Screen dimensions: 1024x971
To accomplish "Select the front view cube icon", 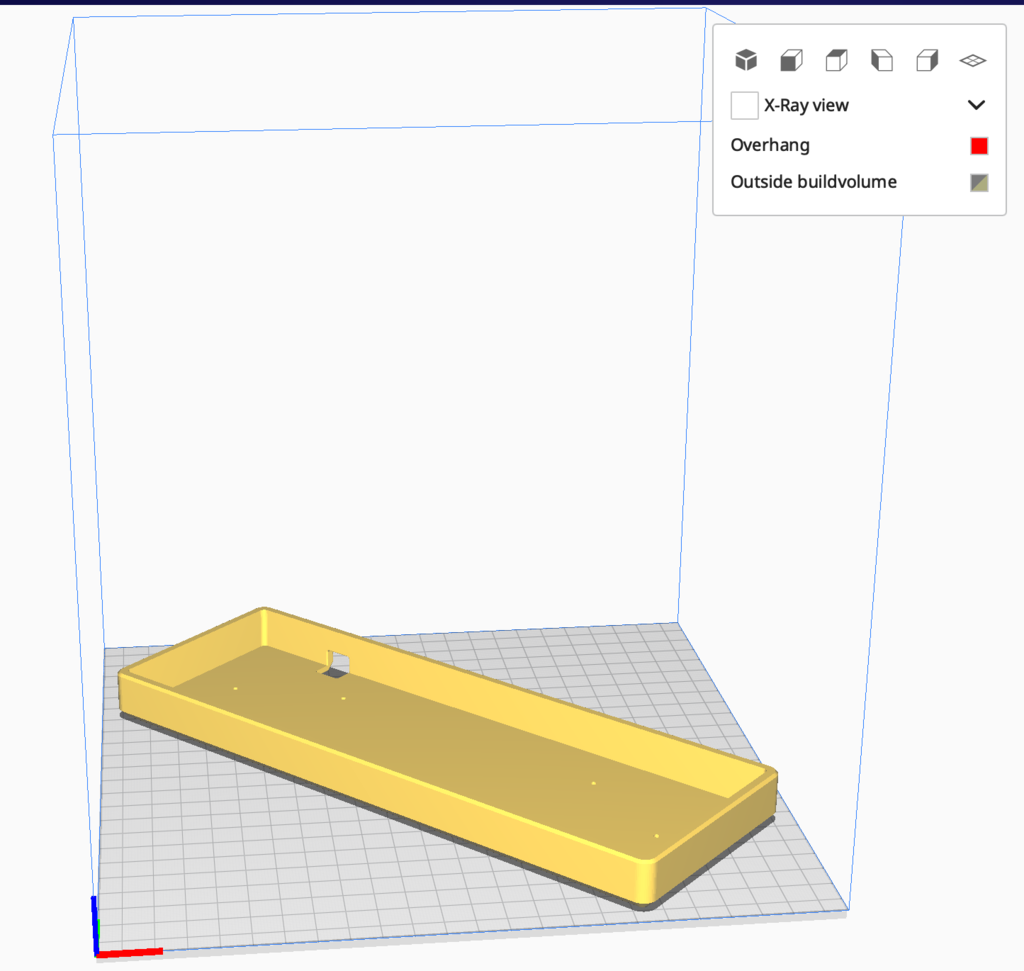I will point(792,60).
